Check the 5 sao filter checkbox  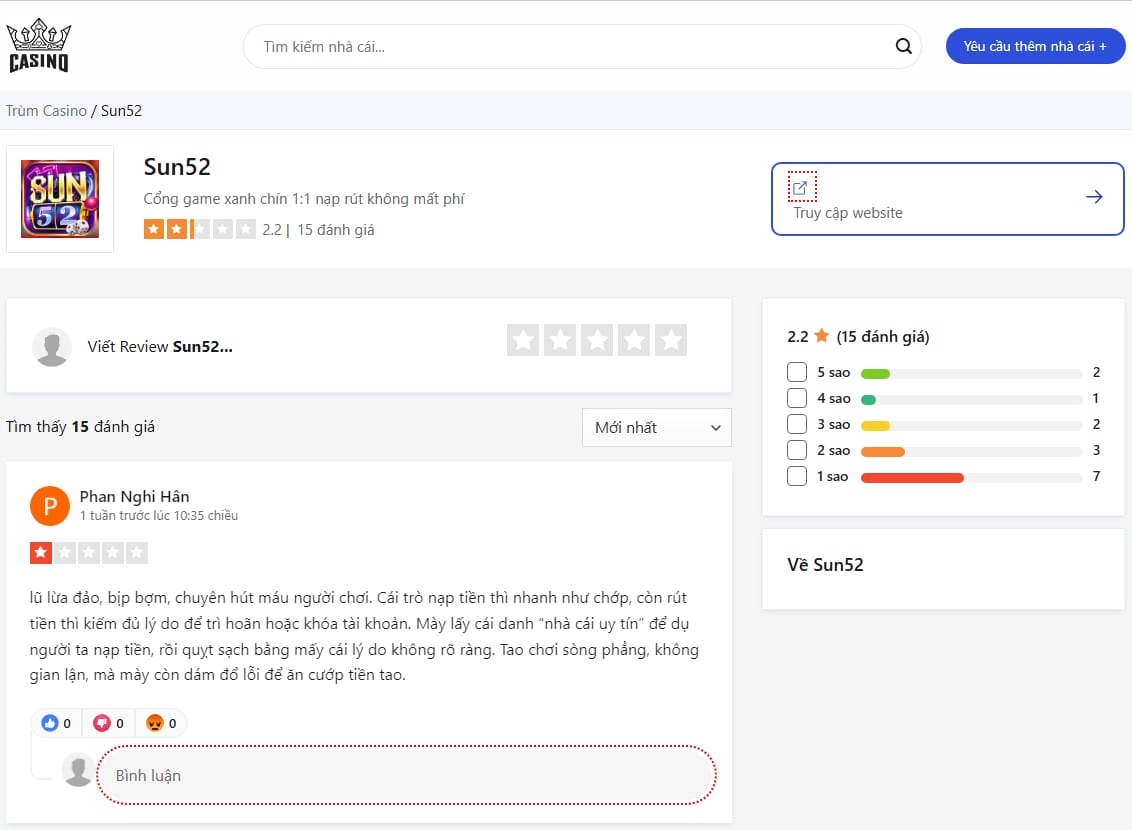pos(797,372)
